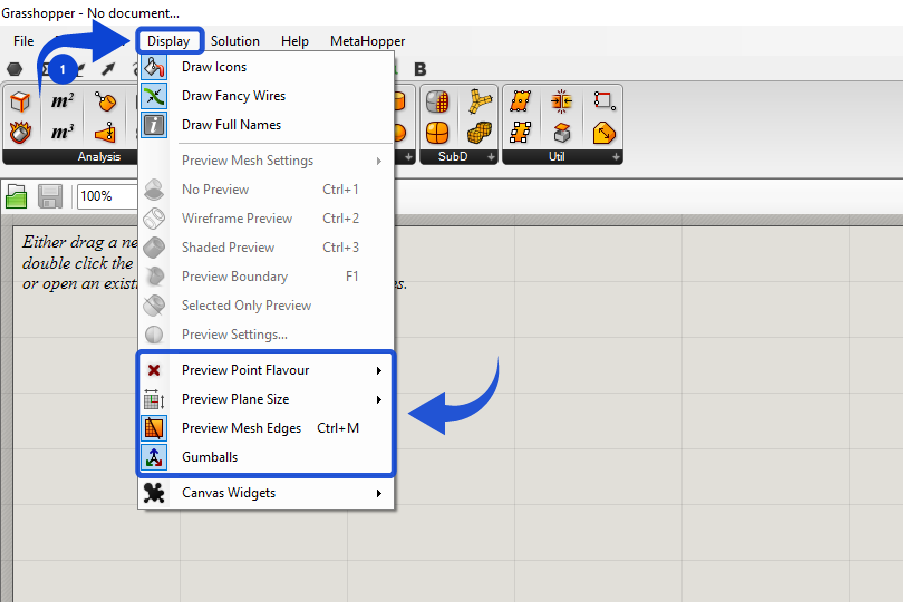Select the flaming sphere component in Analysis
This screenshot has height=603, width=904.
point(20,133)
